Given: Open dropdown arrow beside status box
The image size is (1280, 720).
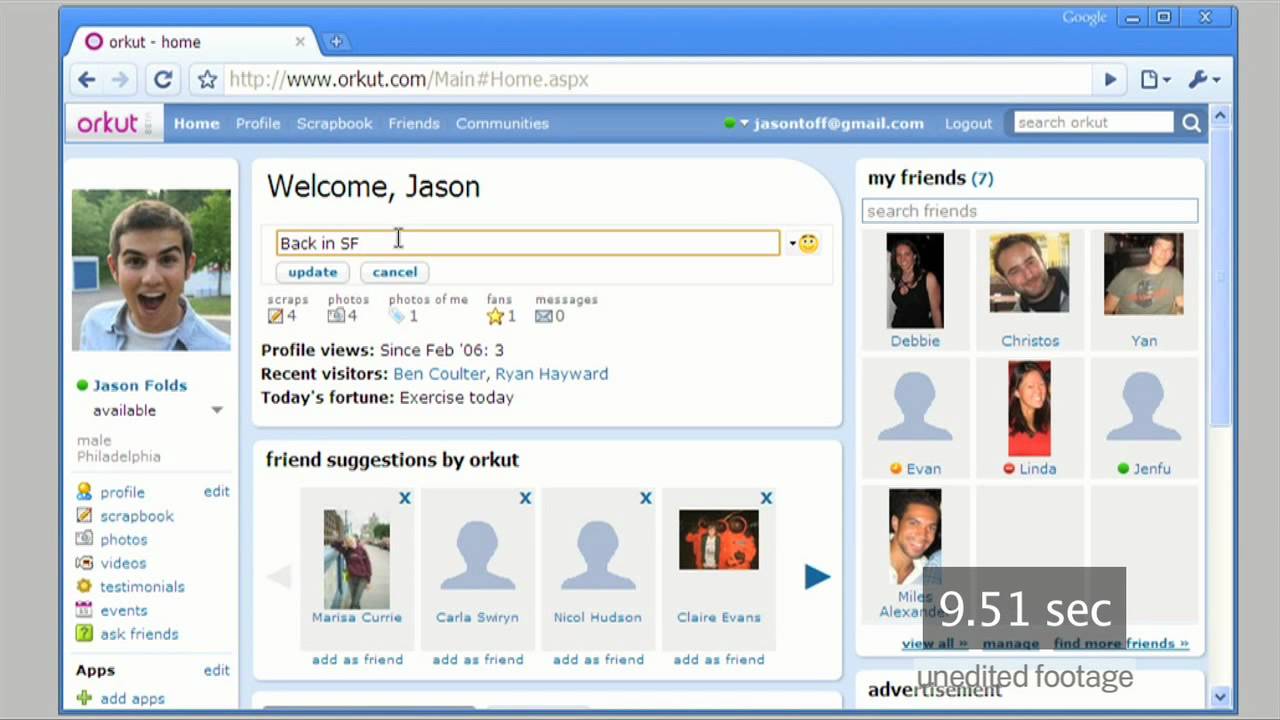Looking at the screenshot, I should coord(792,243).
